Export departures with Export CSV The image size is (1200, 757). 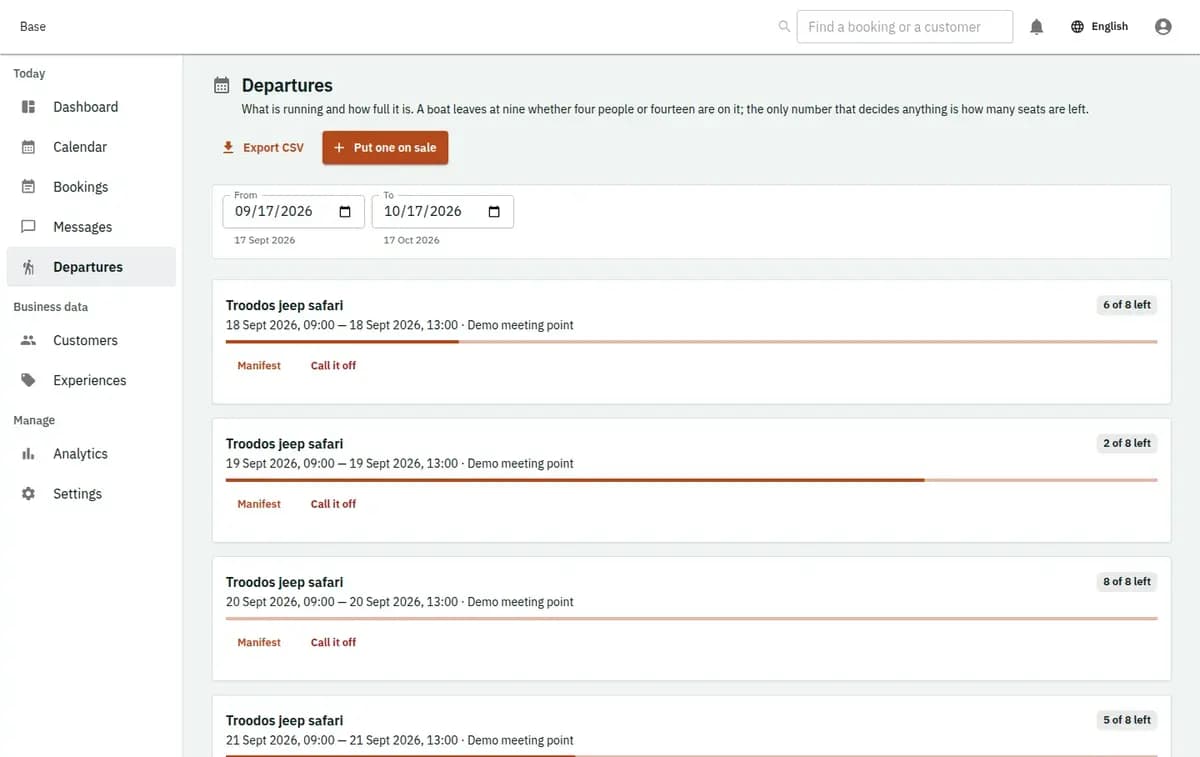coord(263,148)
